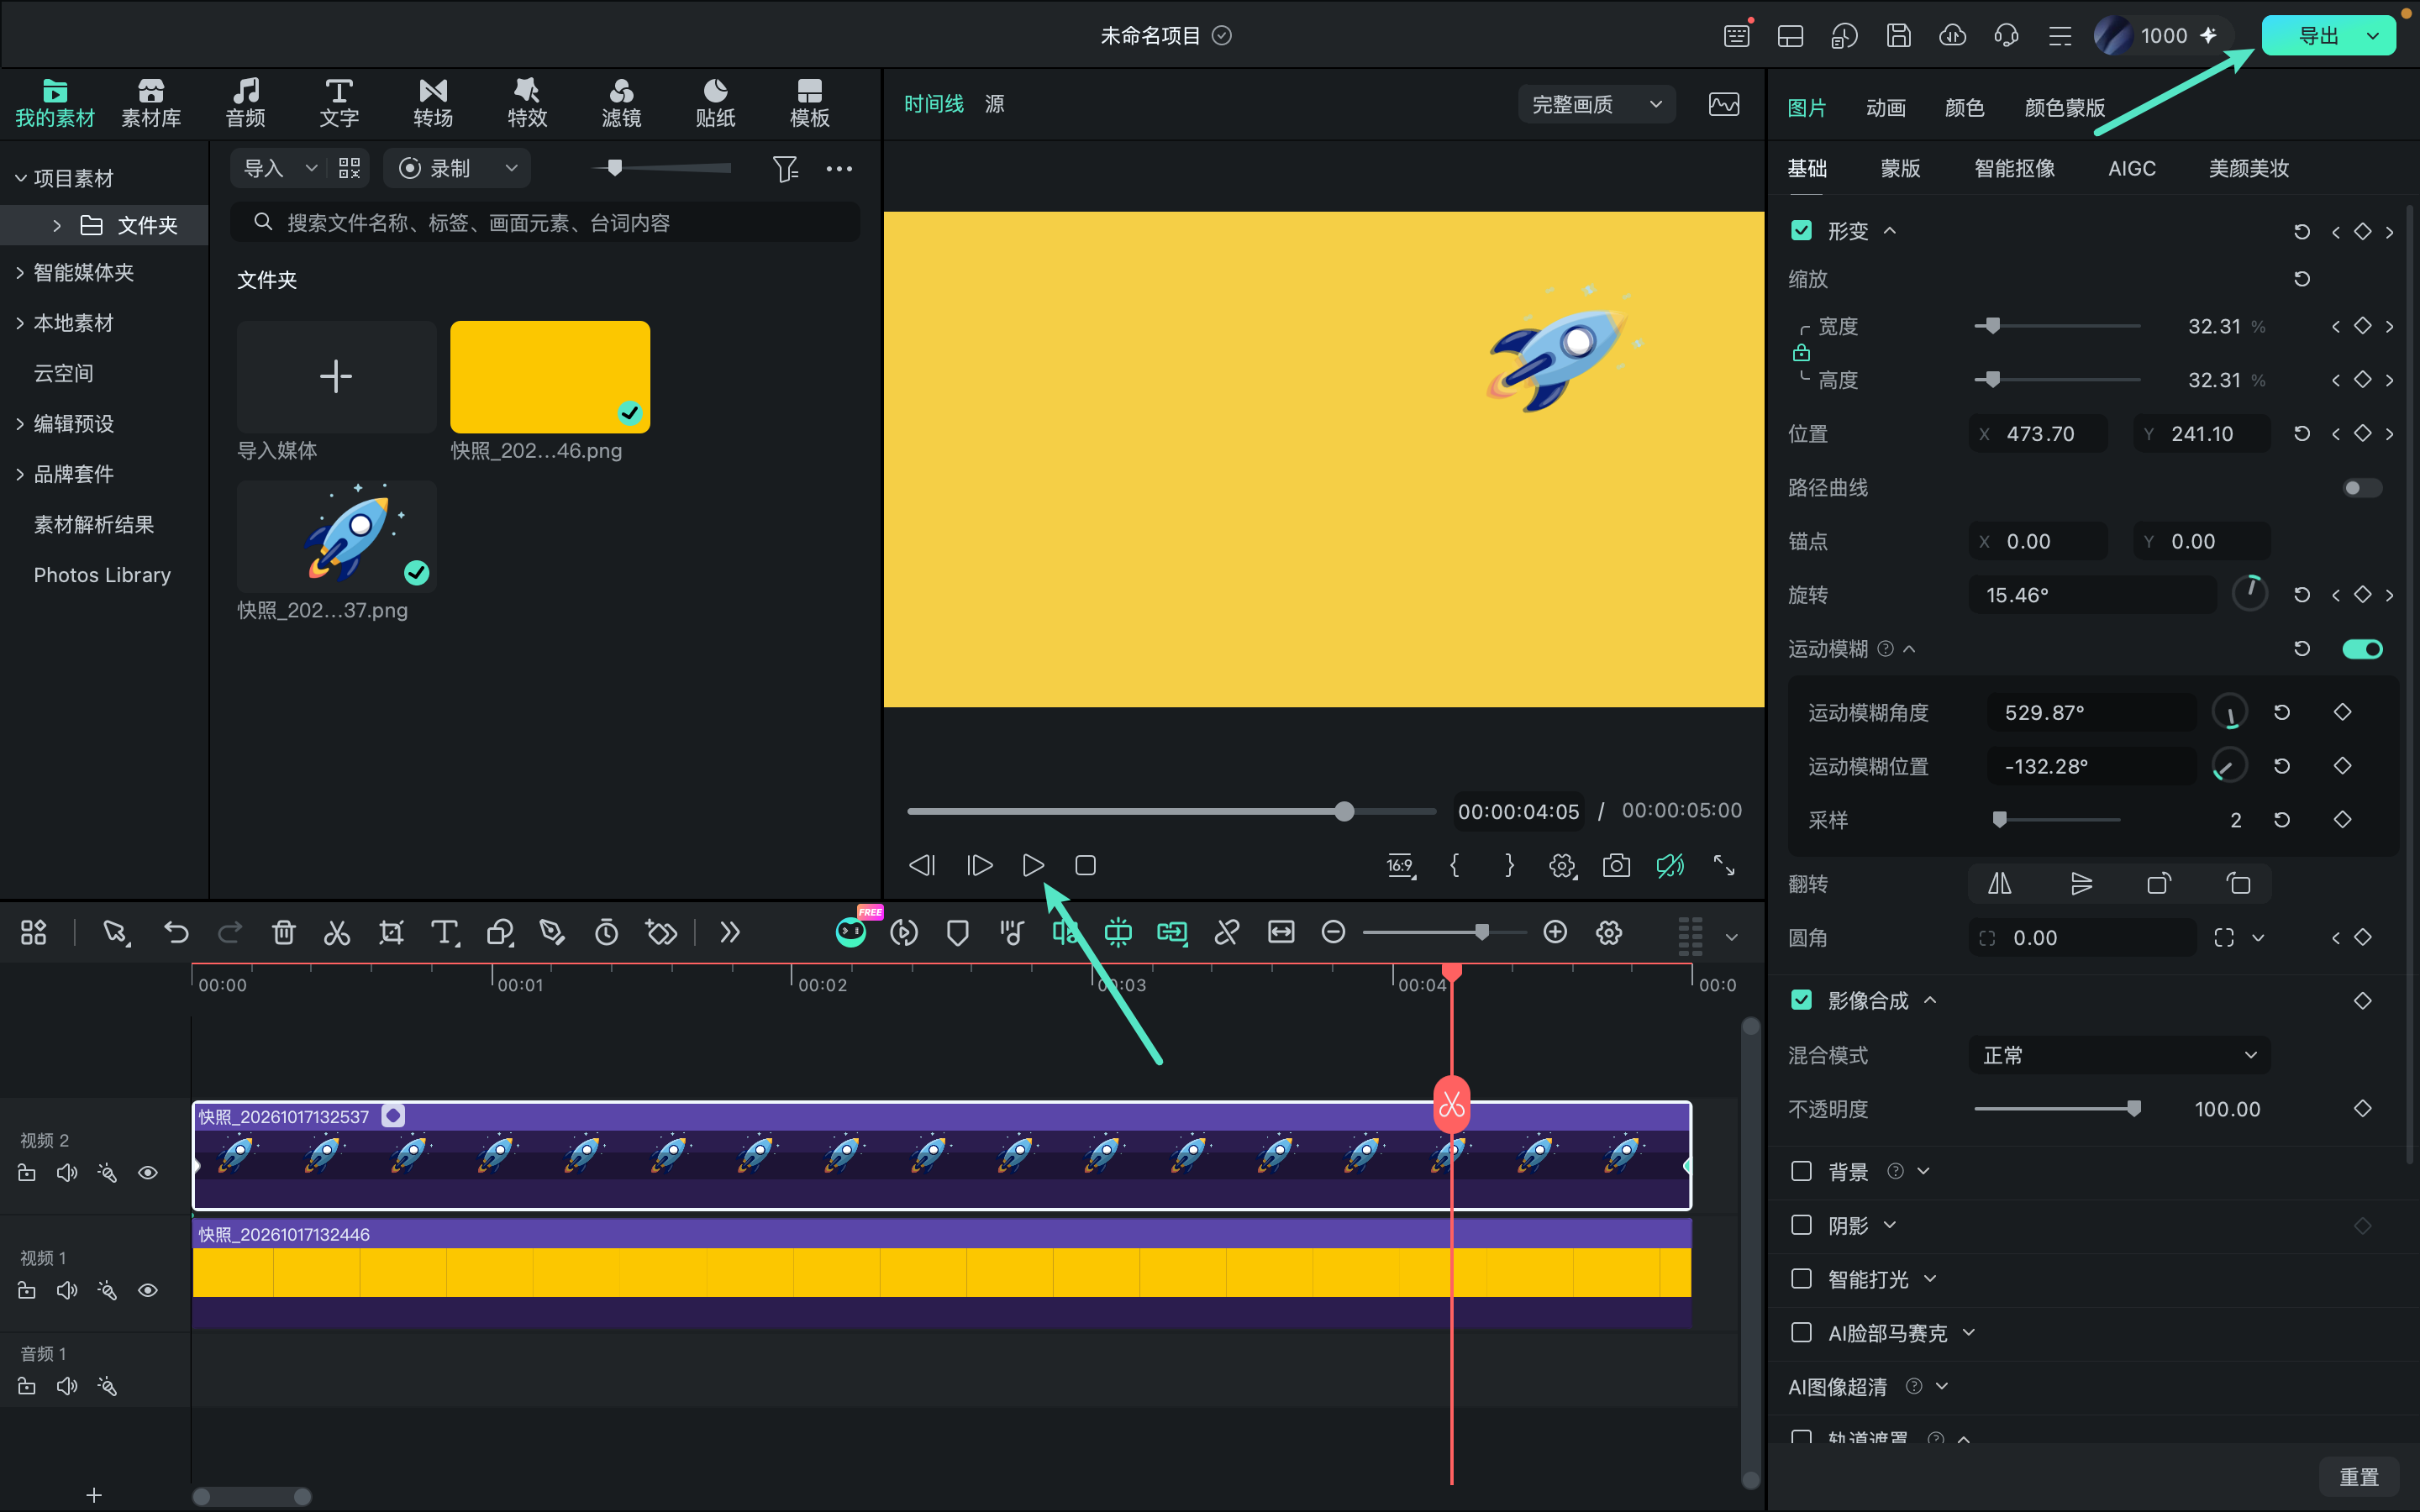Click the delete trash icon in timeline toolbar
Screen dimensions: 2420x1512
point(284,933)
